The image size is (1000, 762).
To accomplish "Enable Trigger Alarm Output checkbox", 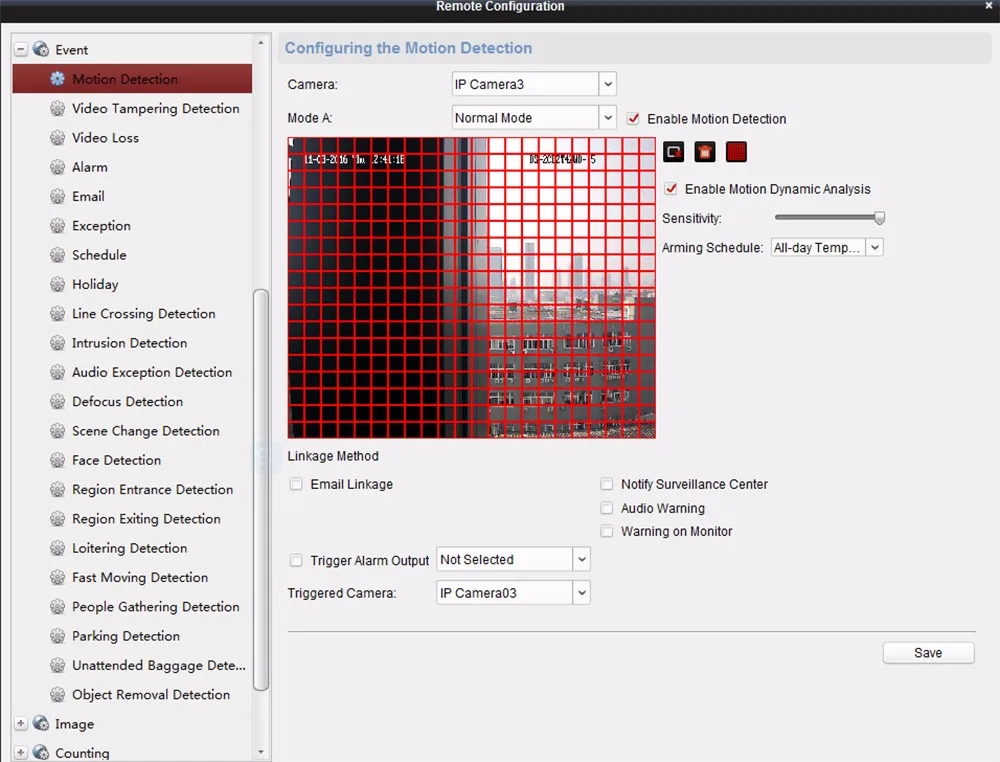I will 296,560.
